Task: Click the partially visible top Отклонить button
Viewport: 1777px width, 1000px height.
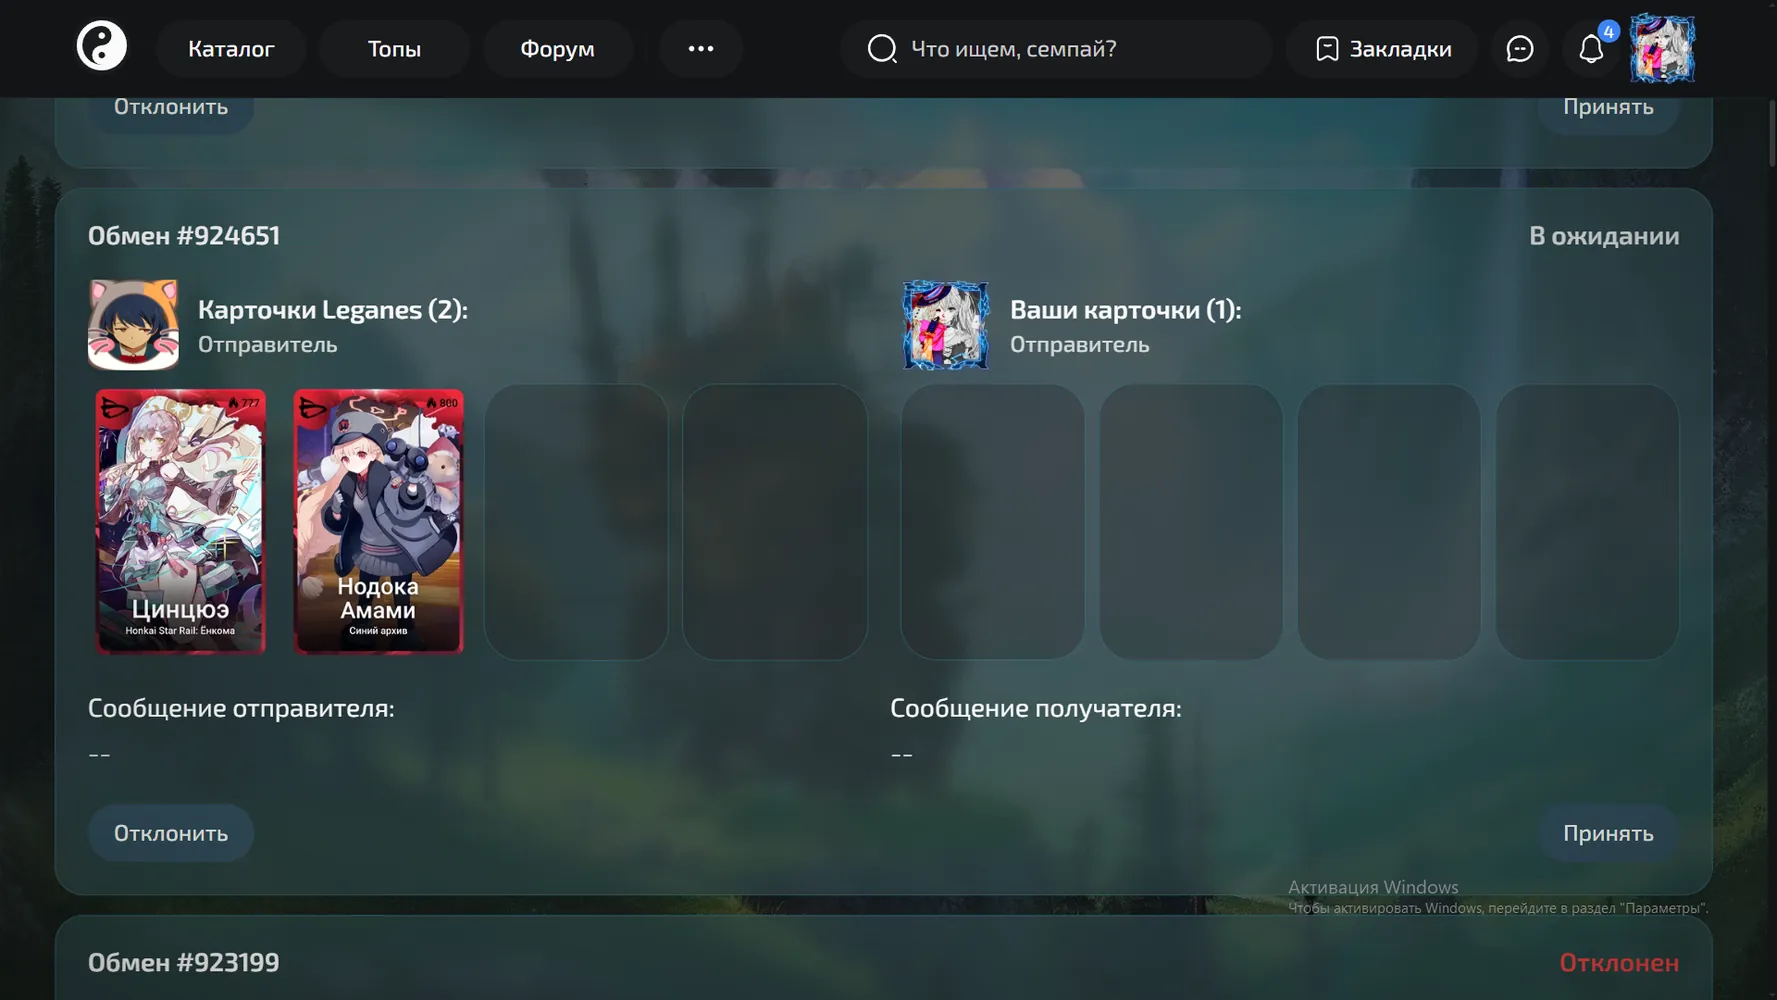Action: pyautogui.click(x=171, y=114)
